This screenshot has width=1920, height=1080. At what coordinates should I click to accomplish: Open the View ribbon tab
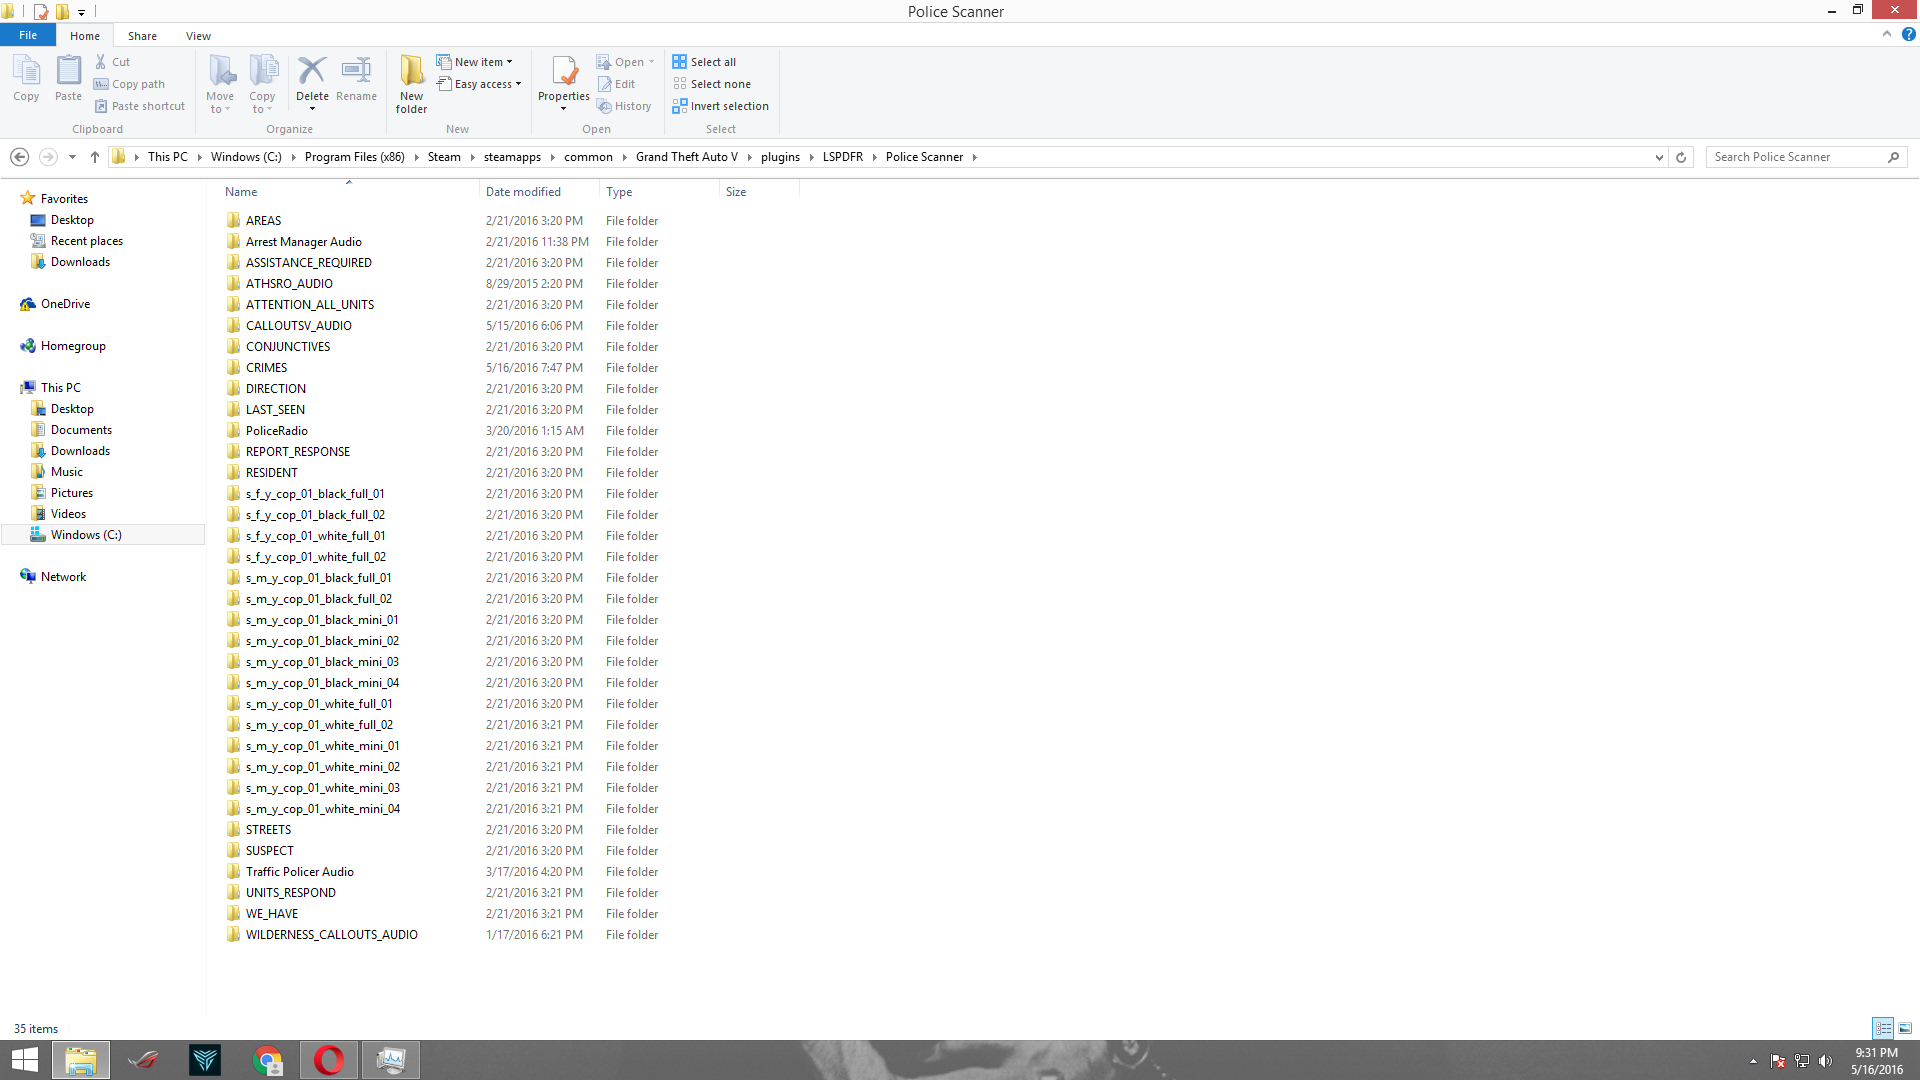pyautogui.click(x=198, y=36)
